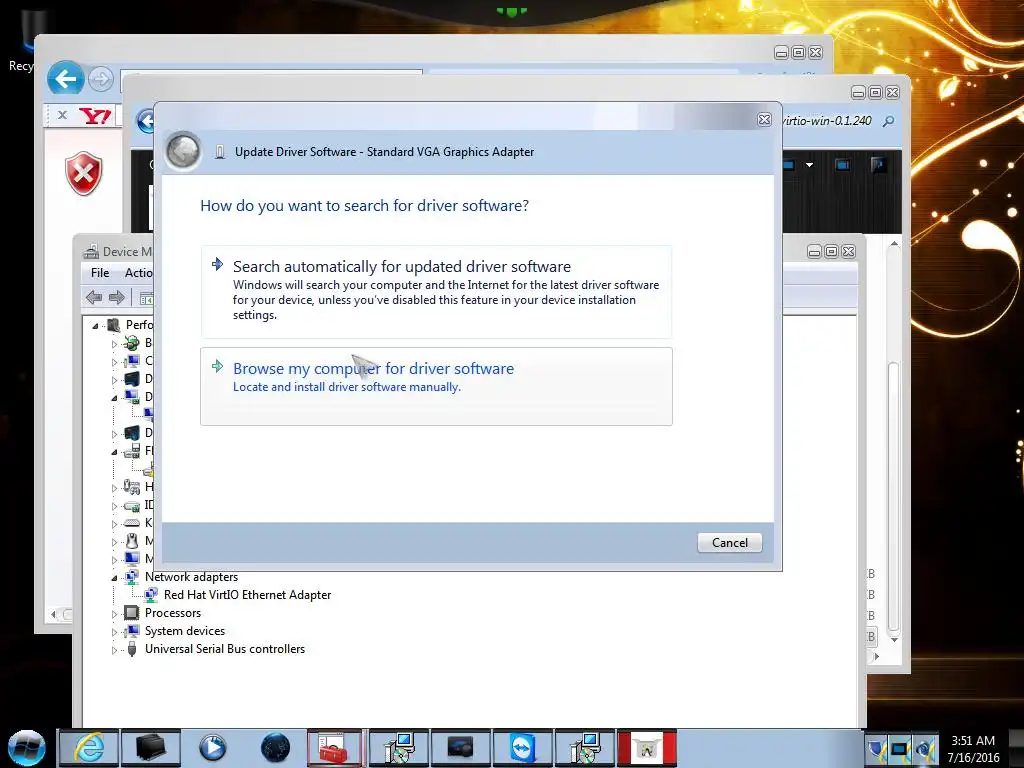Click the volume speaker tray icon
Screen dimensions: 1024x768
coord(925,749)
